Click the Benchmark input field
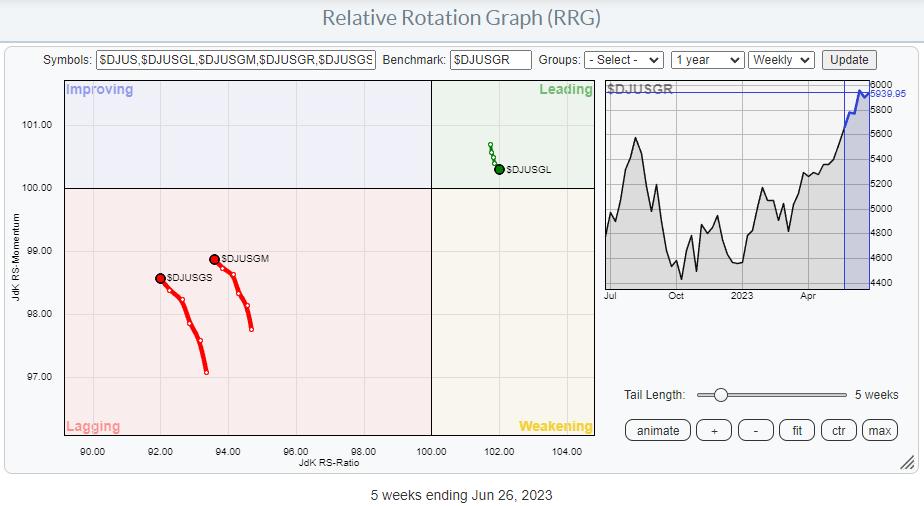This screenshot has height=506, width=924. tap(490, 60)
